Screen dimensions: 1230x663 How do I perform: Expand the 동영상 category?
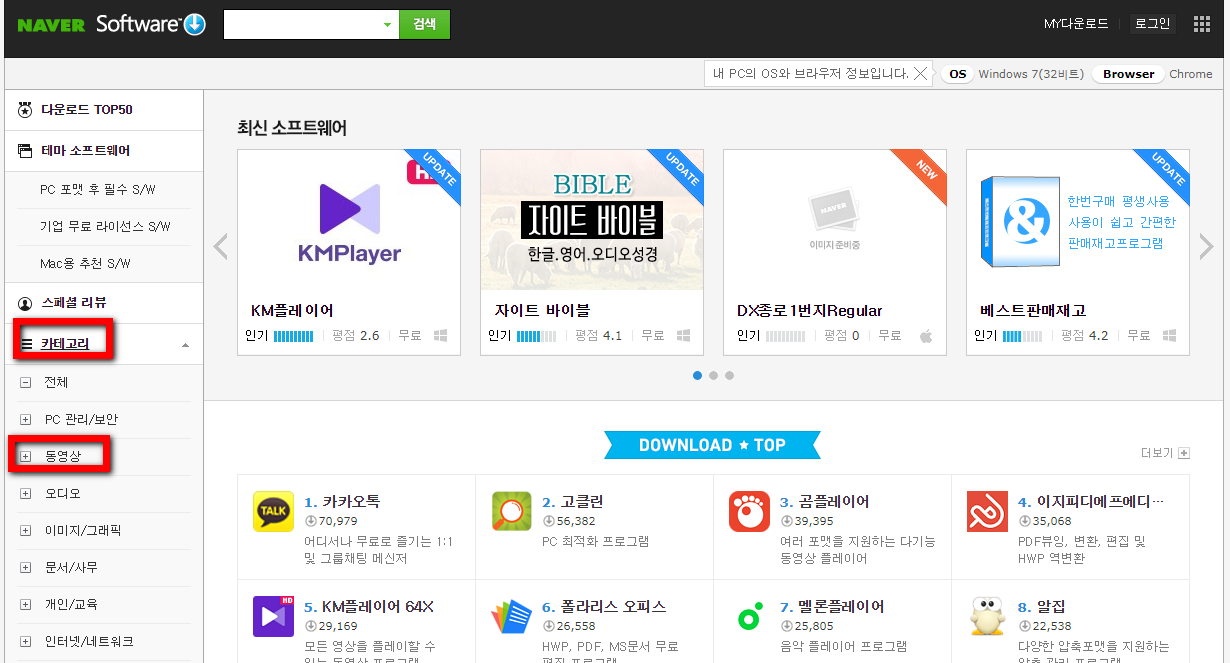tap(26, 457)
